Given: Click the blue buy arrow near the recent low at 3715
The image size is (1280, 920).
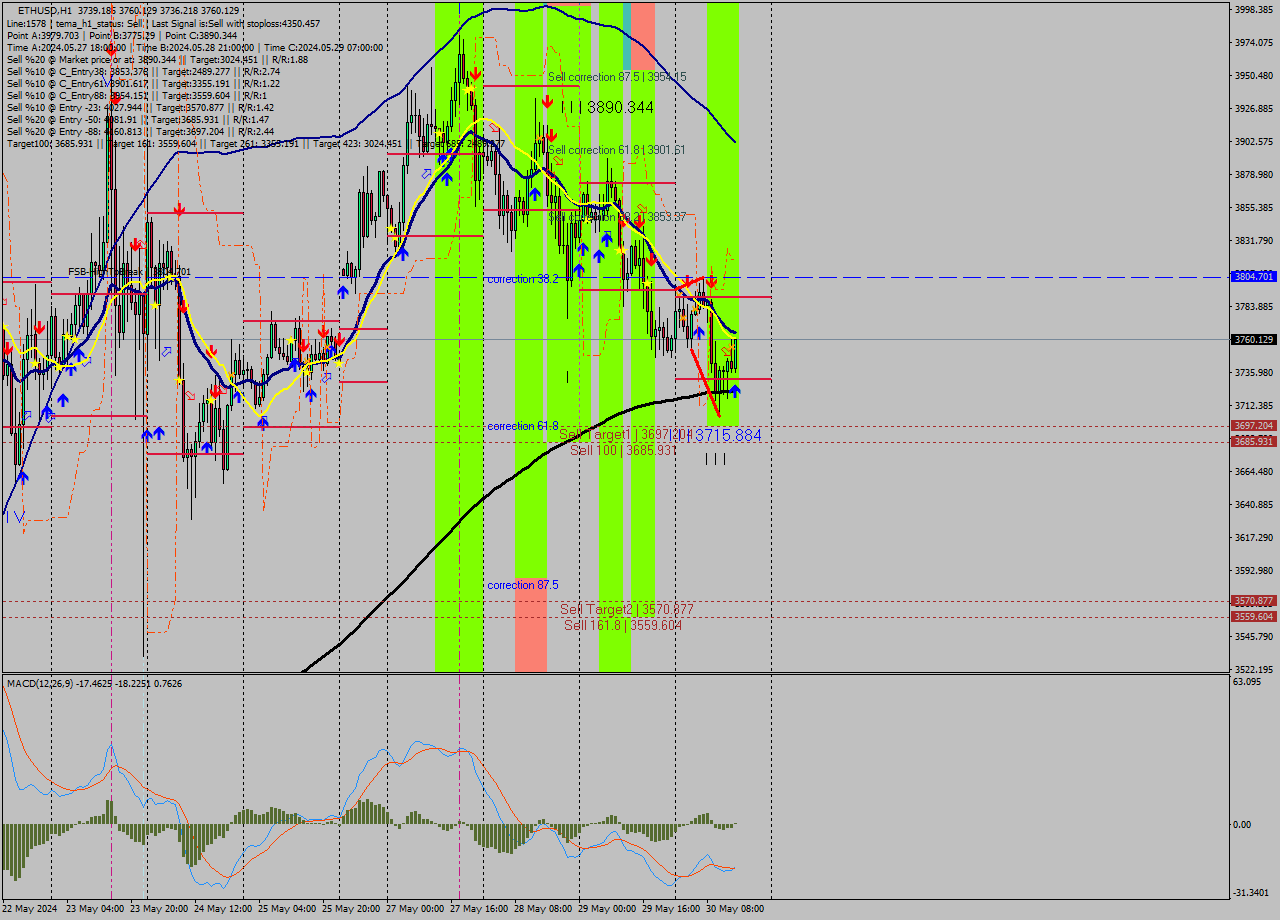Looking at the screenshot, I should (x=735, y=391).
